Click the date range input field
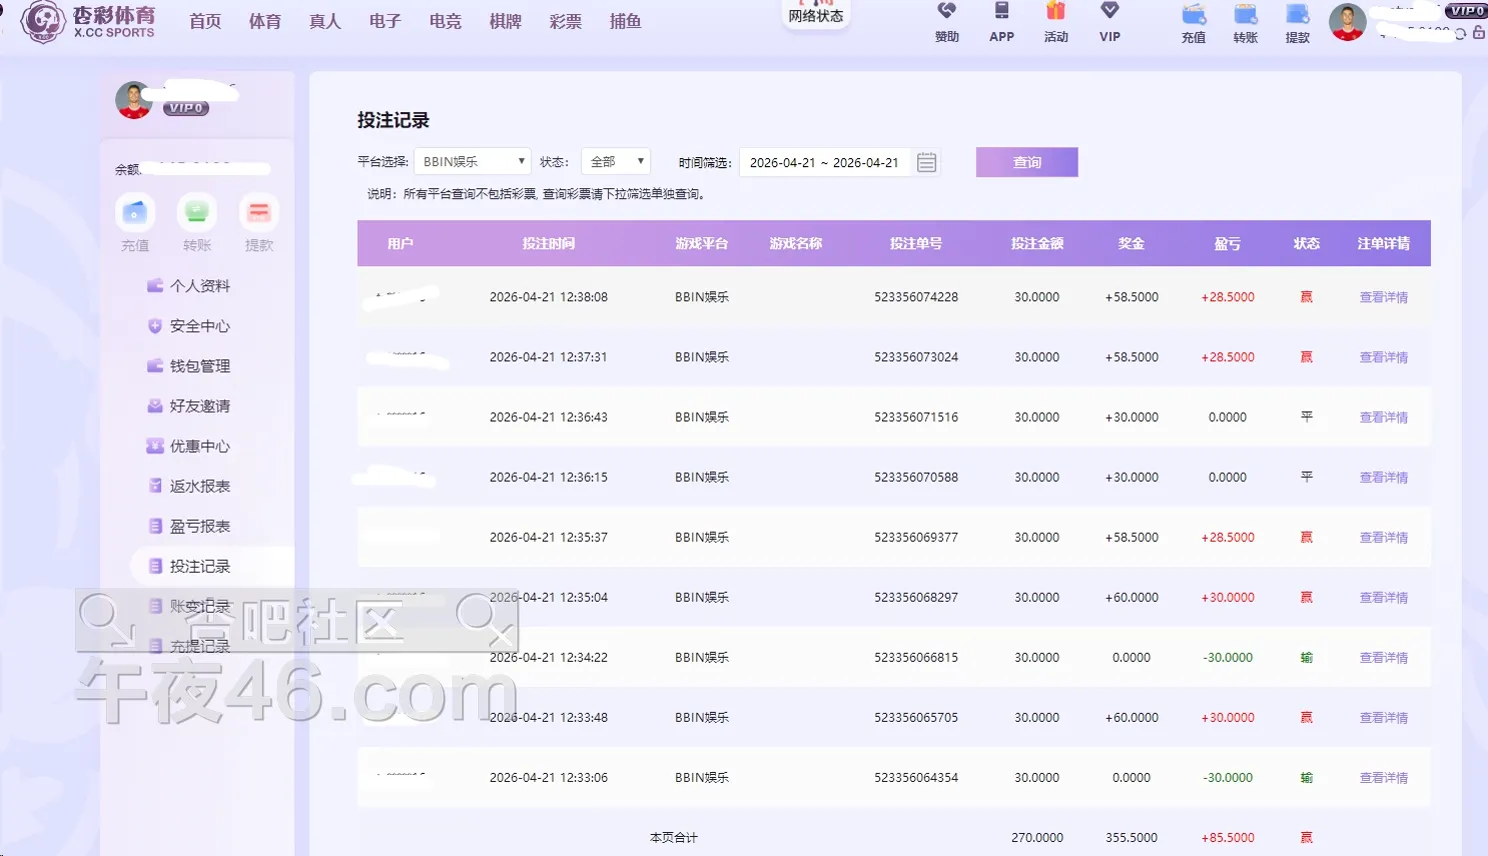The width and height of the screenshot is (1488, 856). [x=824, y=162]
